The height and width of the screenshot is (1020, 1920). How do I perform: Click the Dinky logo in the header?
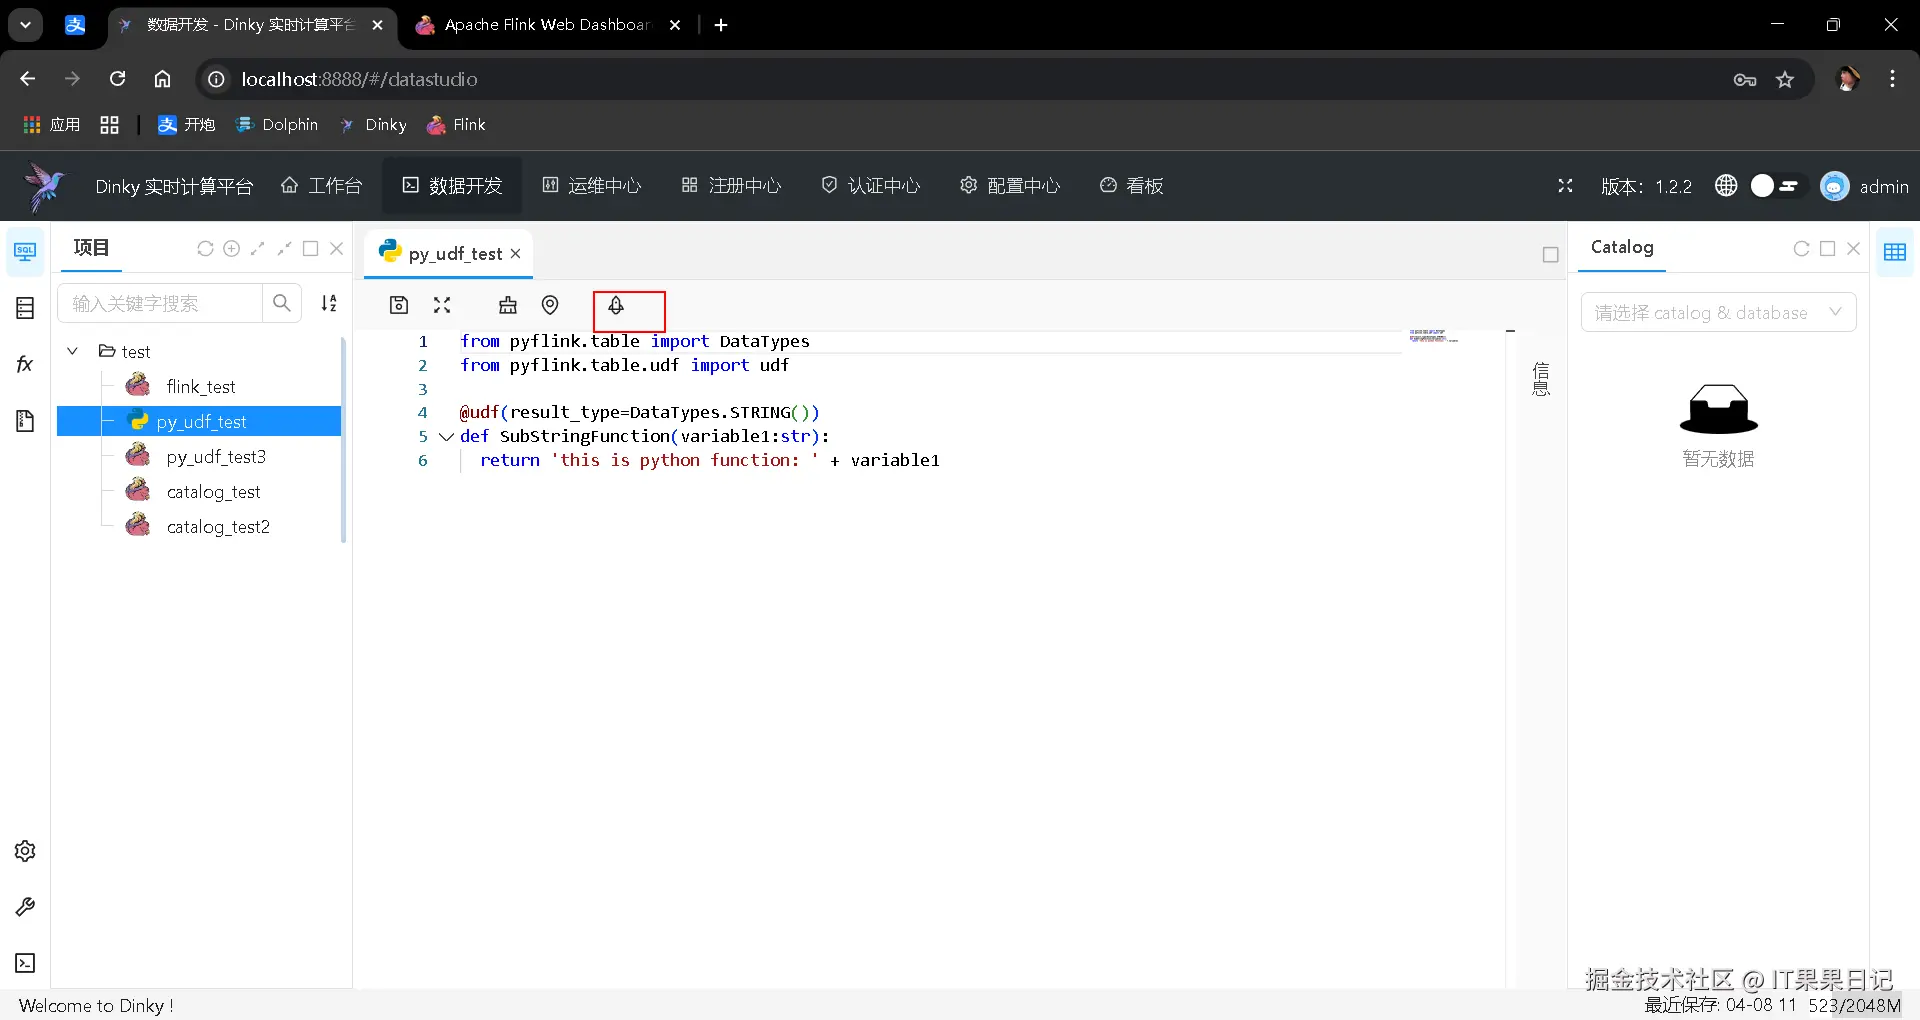tap(44, 186)
